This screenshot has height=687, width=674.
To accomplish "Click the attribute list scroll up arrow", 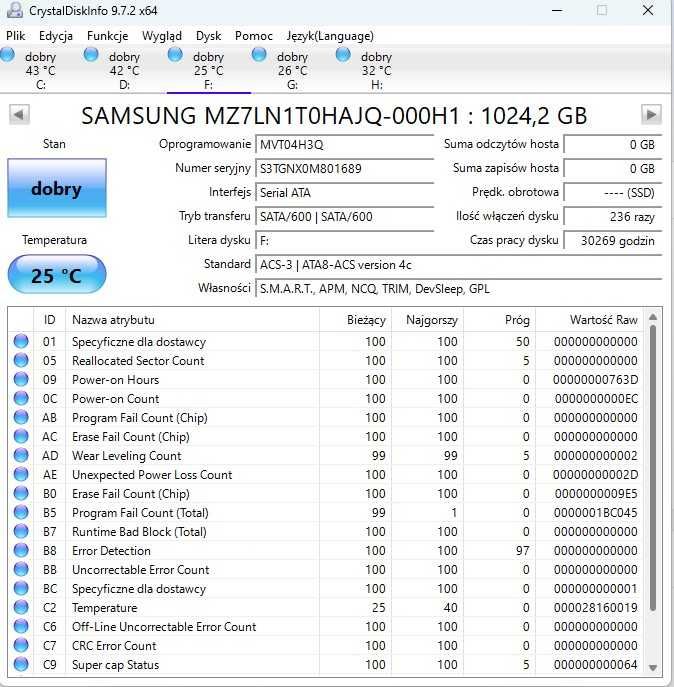I will point(653,317).
